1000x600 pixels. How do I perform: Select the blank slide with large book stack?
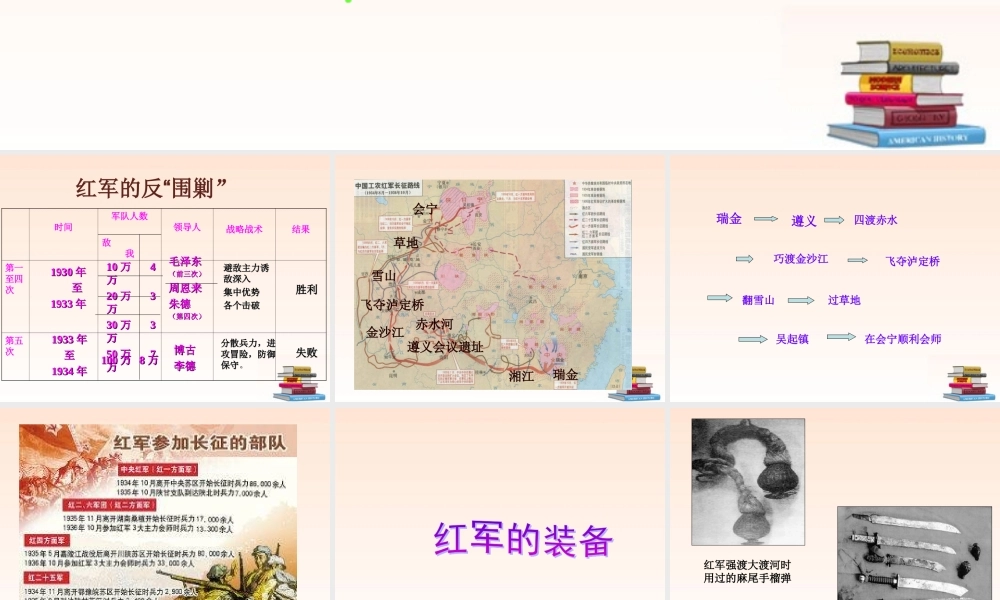coord(500,75)
